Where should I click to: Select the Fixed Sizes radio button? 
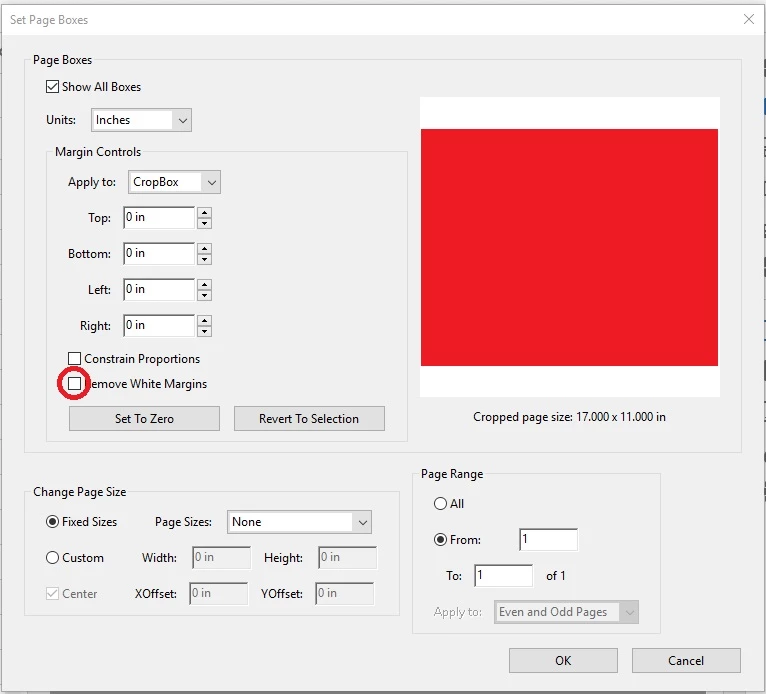[52, 522]
